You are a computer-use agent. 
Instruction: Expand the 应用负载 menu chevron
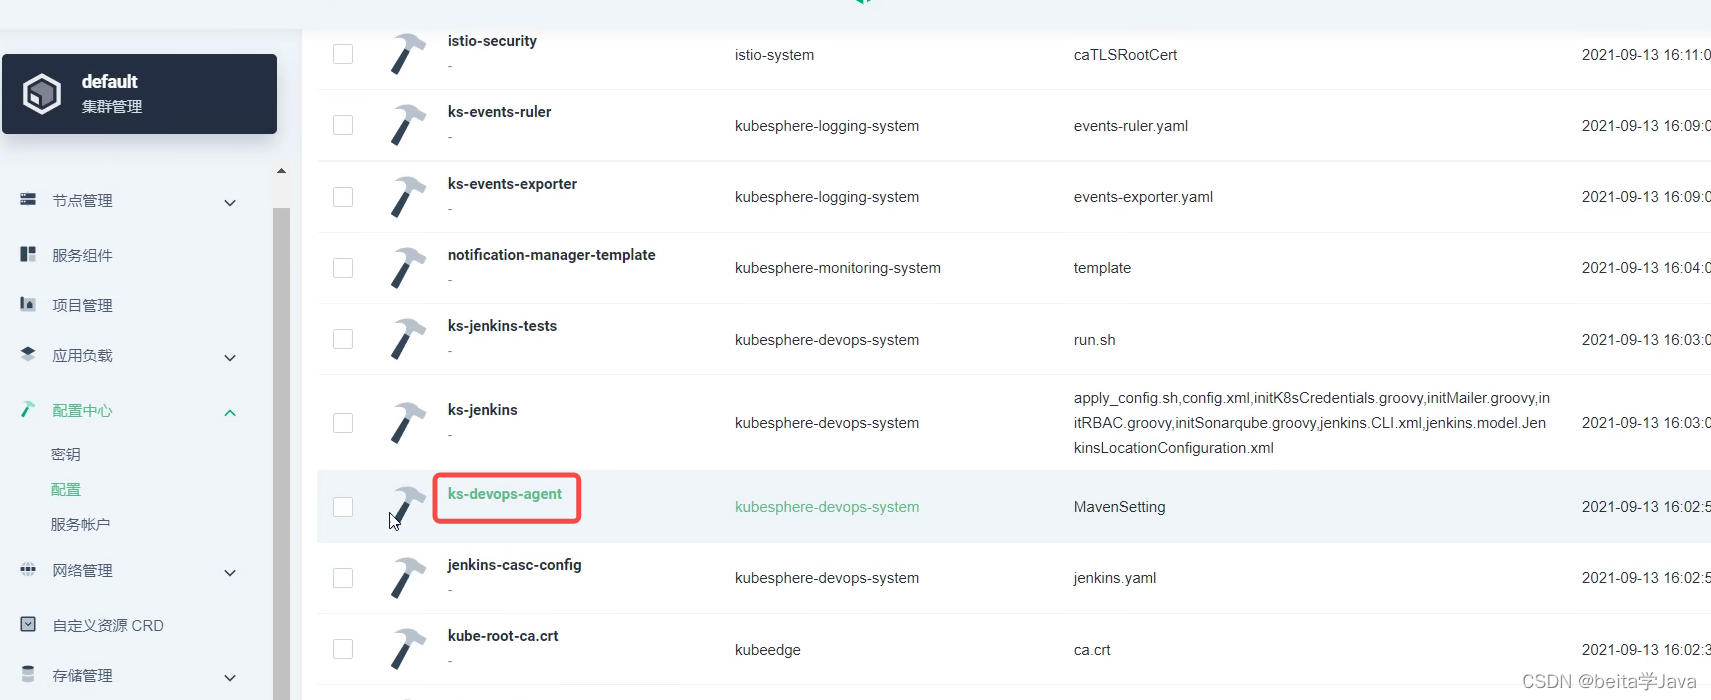coord(230,358)
